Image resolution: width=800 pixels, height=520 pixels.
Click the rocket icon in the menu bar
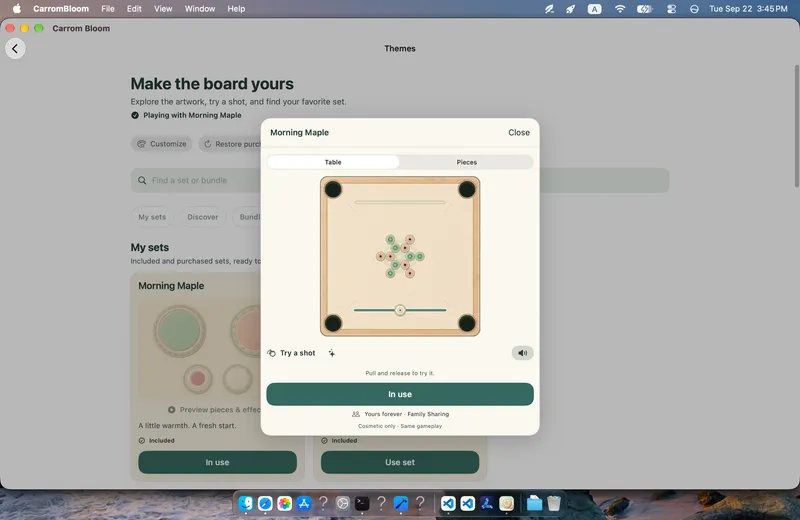570,9
